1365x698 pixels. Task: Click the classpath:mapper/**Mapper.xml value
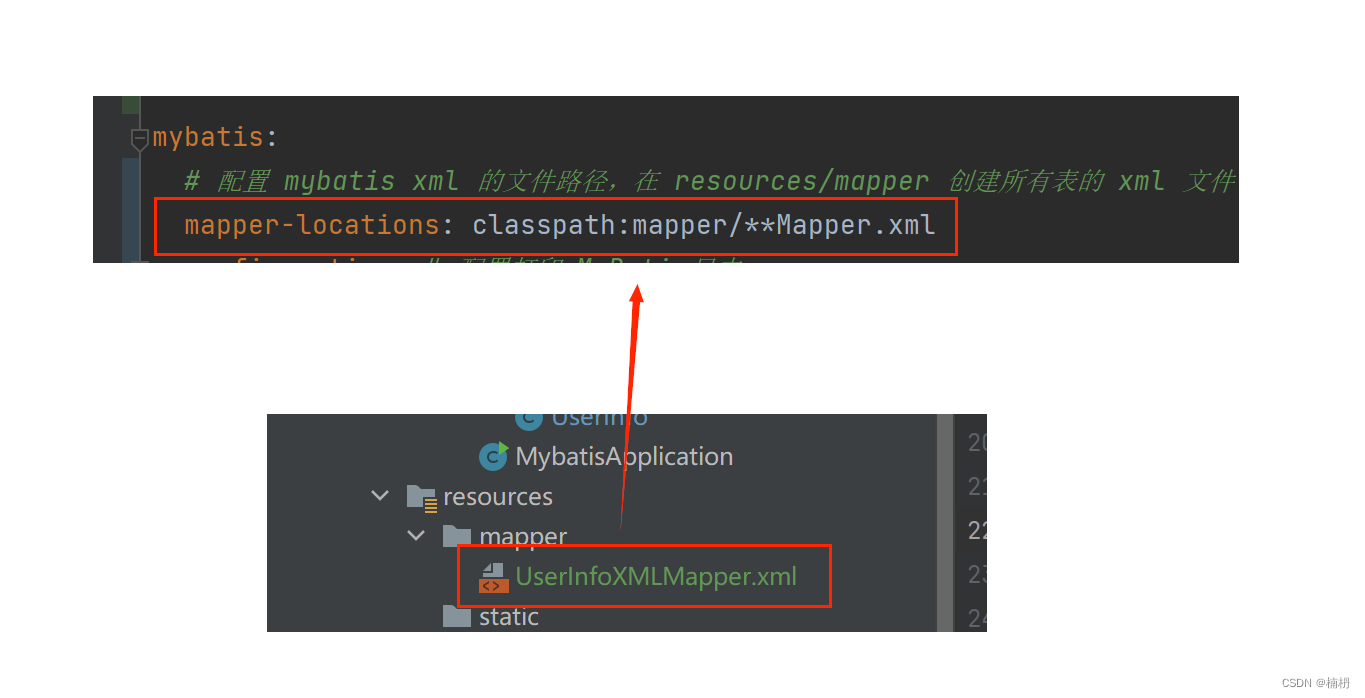(704, 225)
